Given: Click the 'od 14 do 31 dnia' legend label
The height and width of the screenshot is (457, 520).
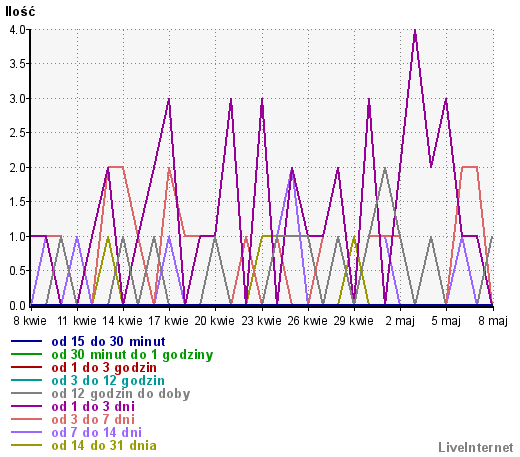Looking at the screenshot, I should tap(104, 446).
